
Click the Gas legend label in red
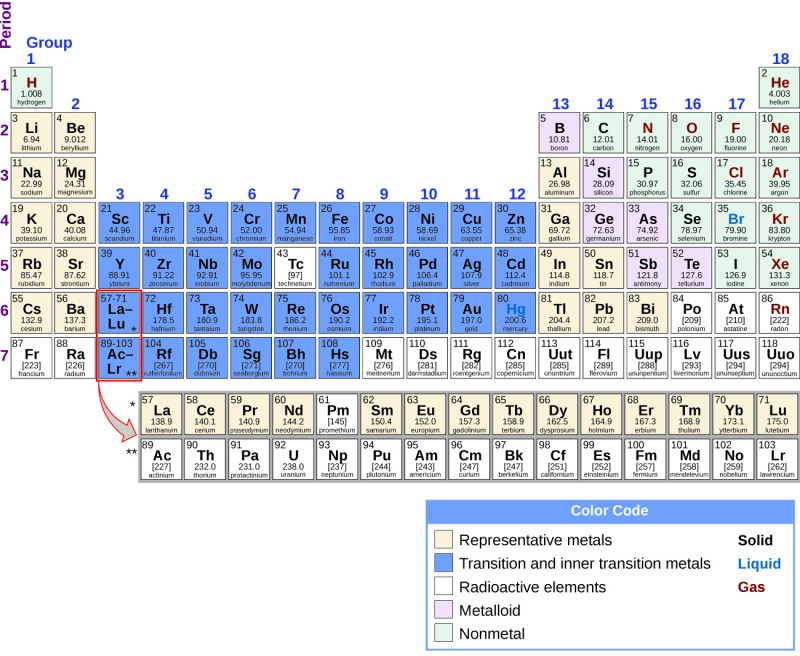coord(752,588)
